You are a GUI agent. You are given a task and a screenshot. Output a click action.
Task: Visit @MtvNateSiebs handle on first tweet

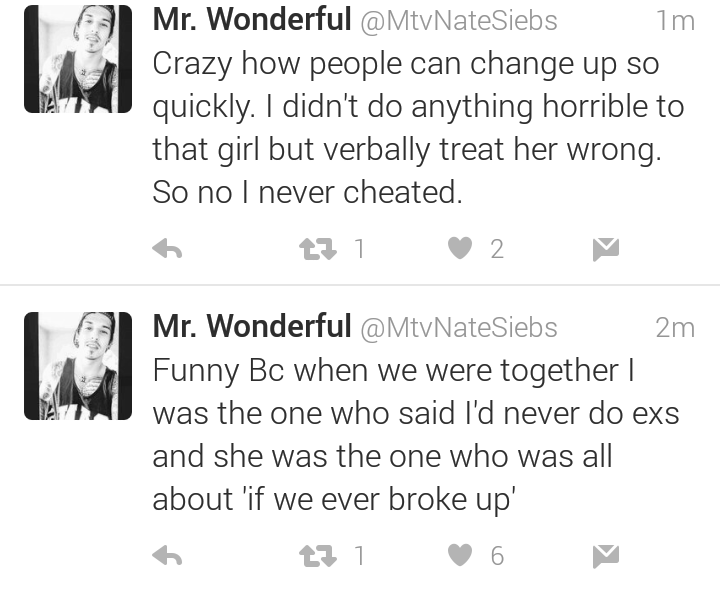pos(459,21)
